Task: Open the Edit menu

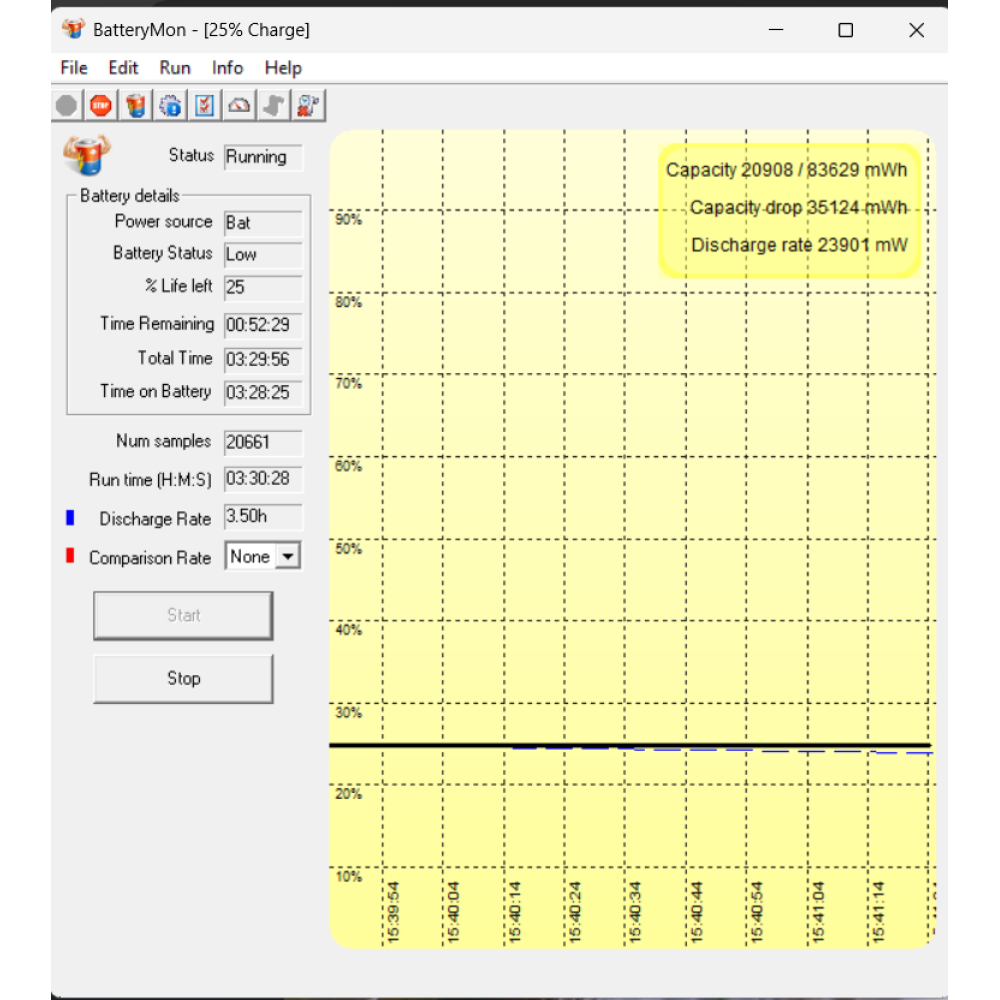Action: pos(123,68)
